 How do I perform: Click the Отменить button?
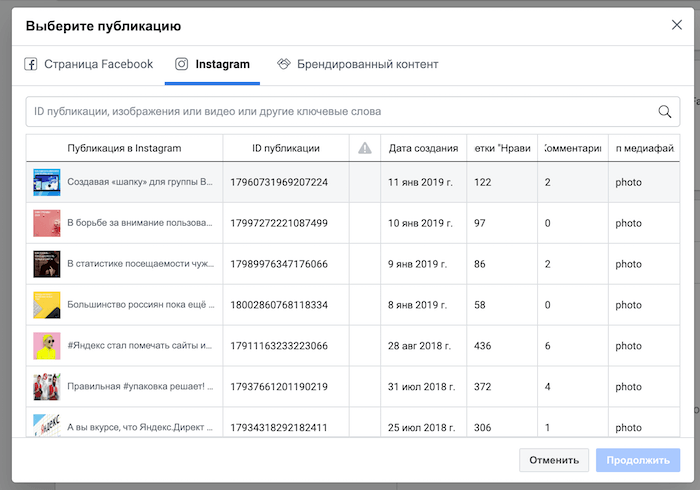(554, 460)
